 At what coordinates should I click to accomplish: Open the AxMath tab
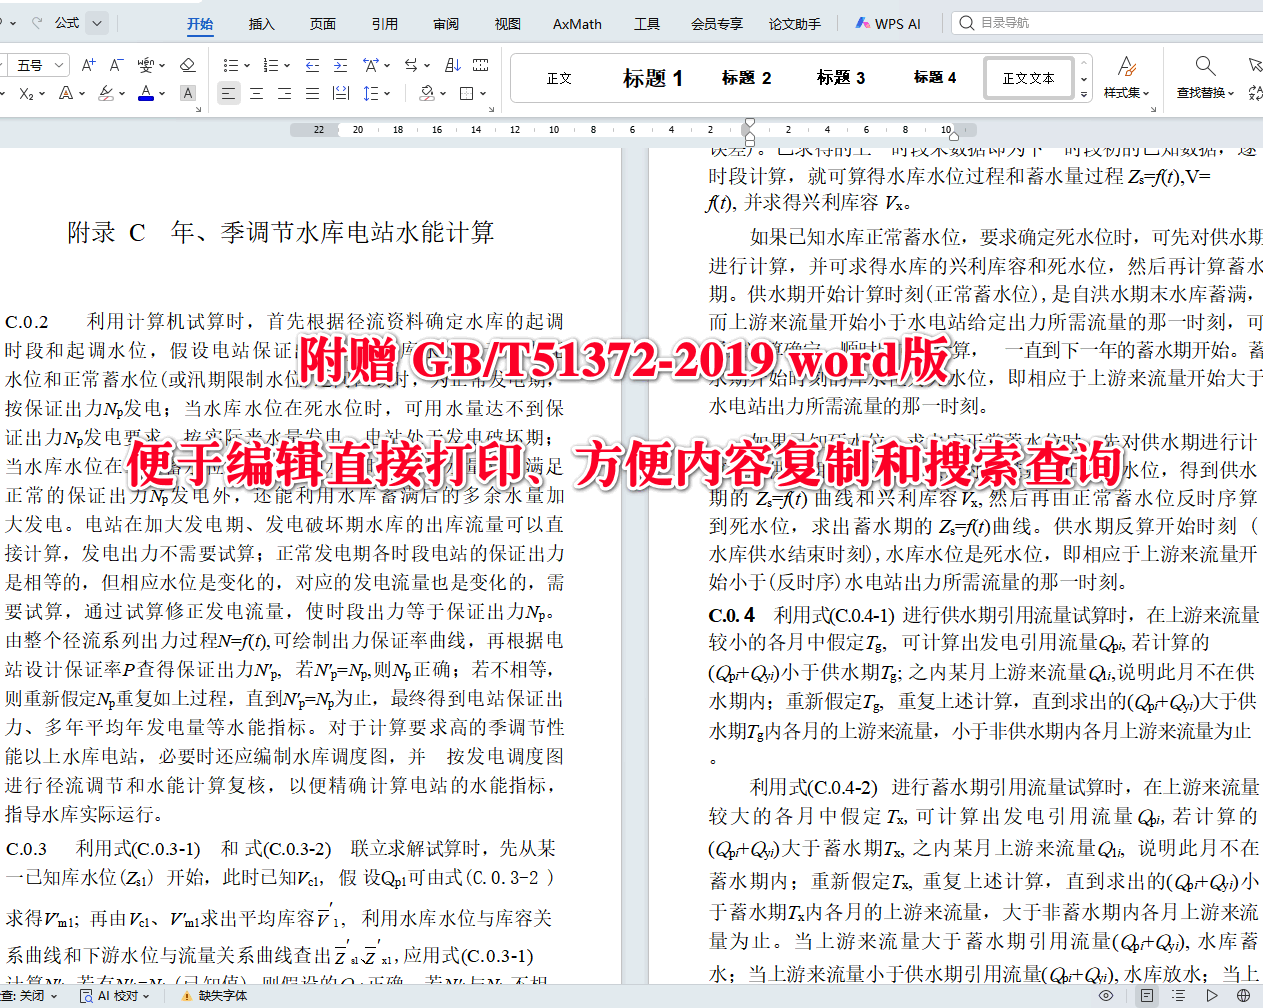click(577, 24)
